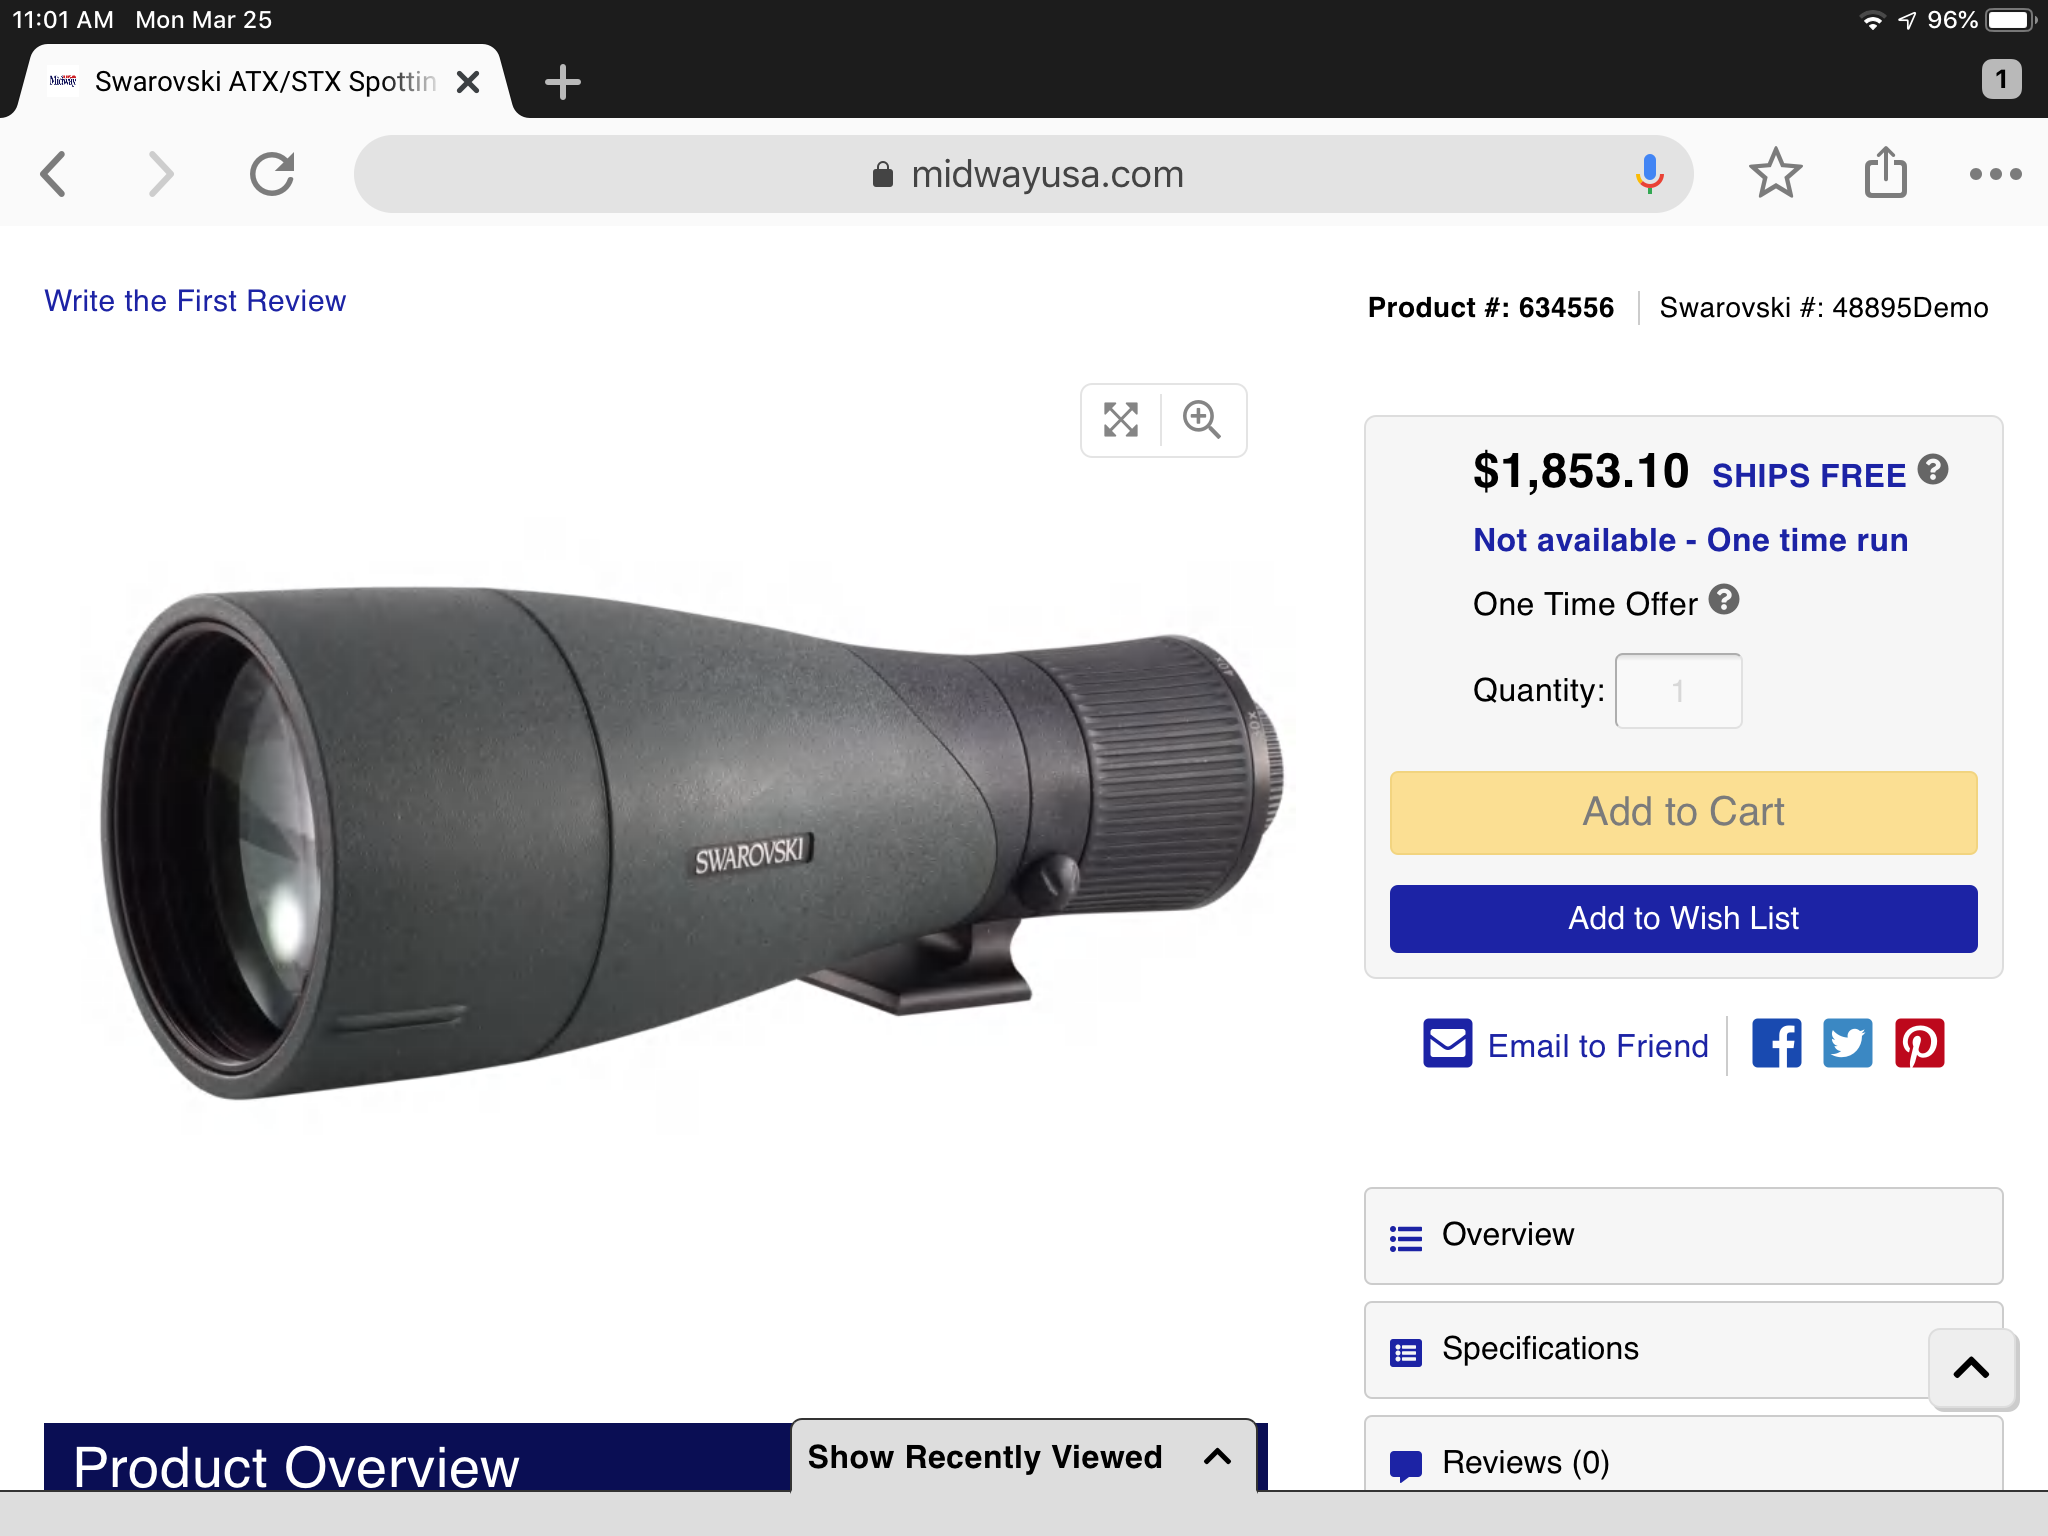2048x1536 pixels.
Task: Share the product on Twitter
Action: click(x=1848, y=1044)
